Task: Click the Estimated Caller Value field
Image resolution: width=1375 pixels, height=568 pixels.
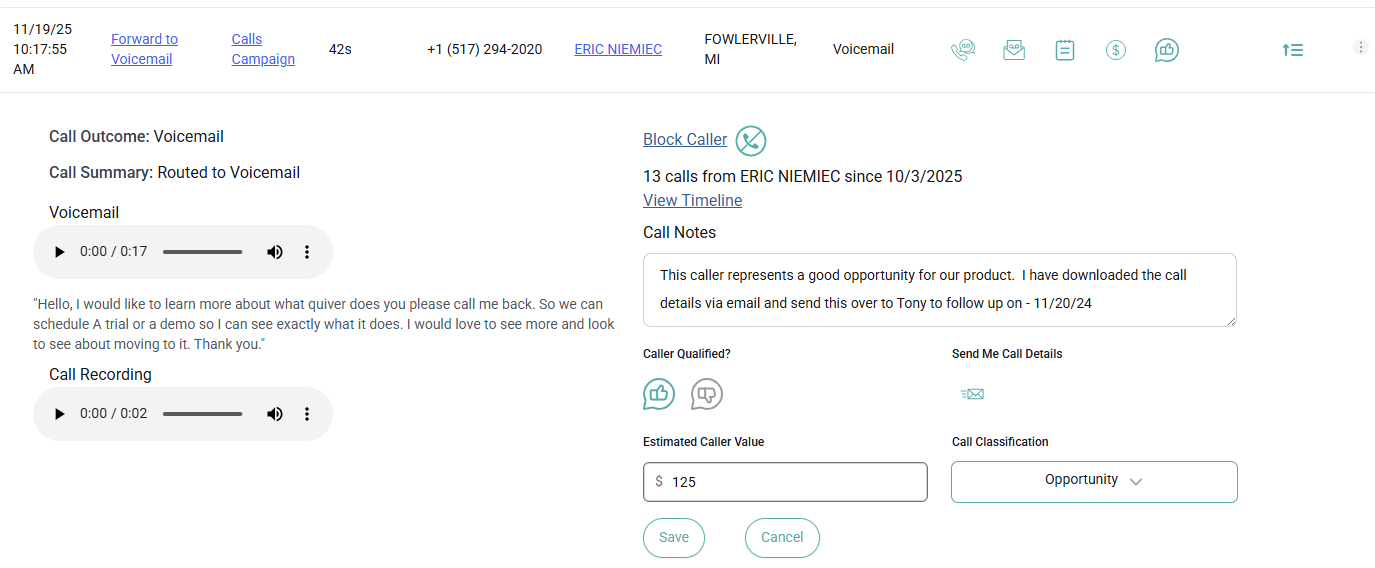Action: point(785,482)
